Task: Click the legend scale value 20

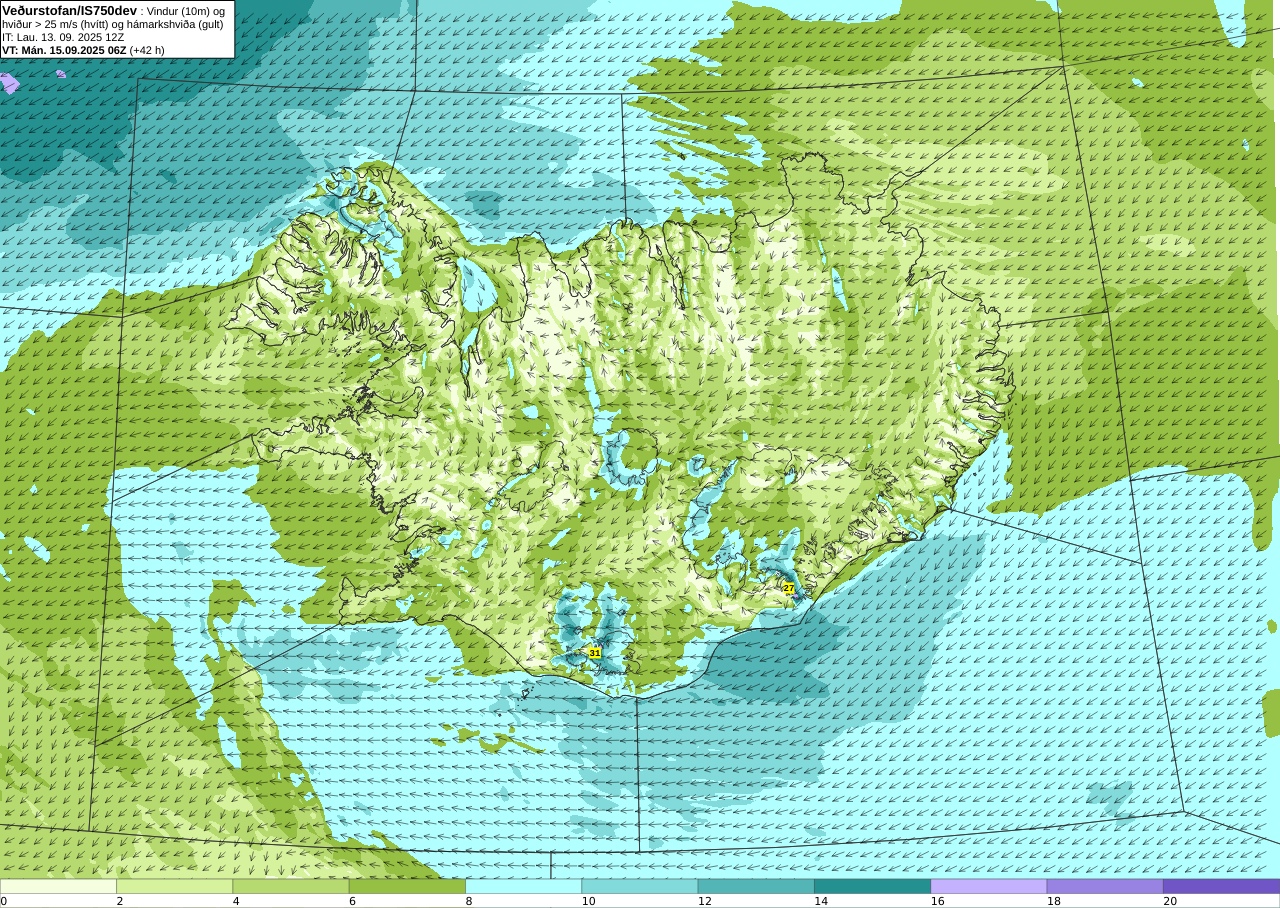Action: tap(1170, 901)
